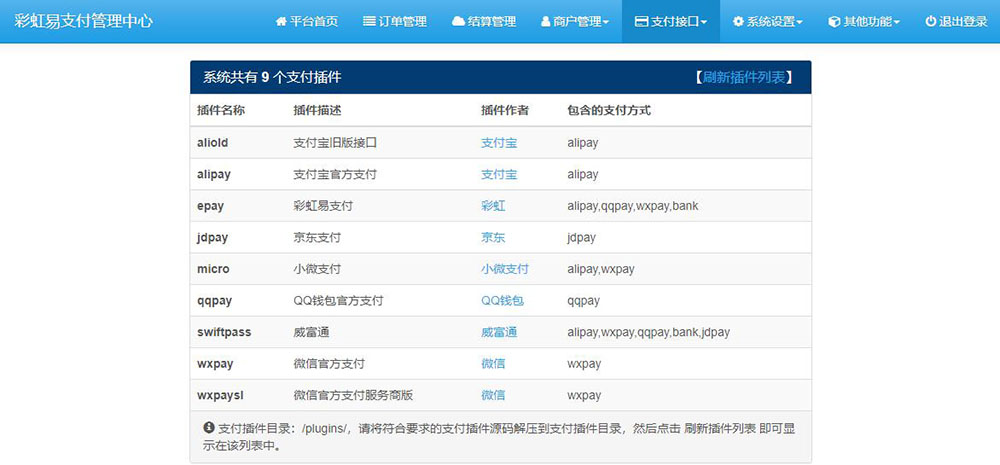Open the 彩虹 author link
1000x465 pixels.
click(x=493, y=206)
